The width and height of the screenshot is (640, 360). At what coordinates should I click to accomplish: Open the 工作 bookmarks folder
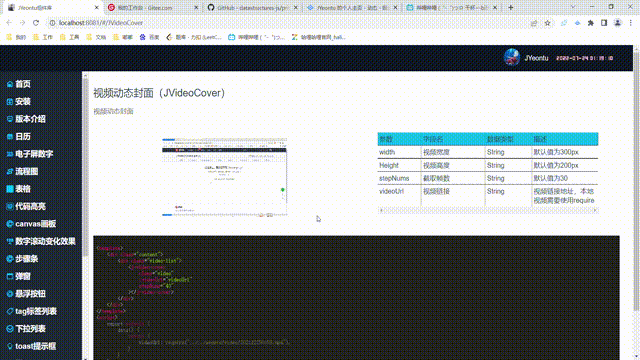point(43,37)
